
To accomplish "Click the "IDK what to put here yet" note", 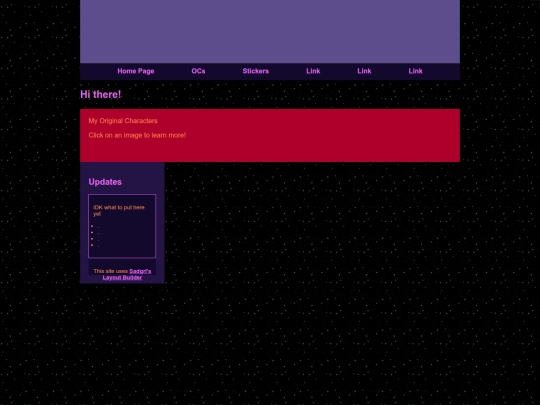I will point(119,210).
